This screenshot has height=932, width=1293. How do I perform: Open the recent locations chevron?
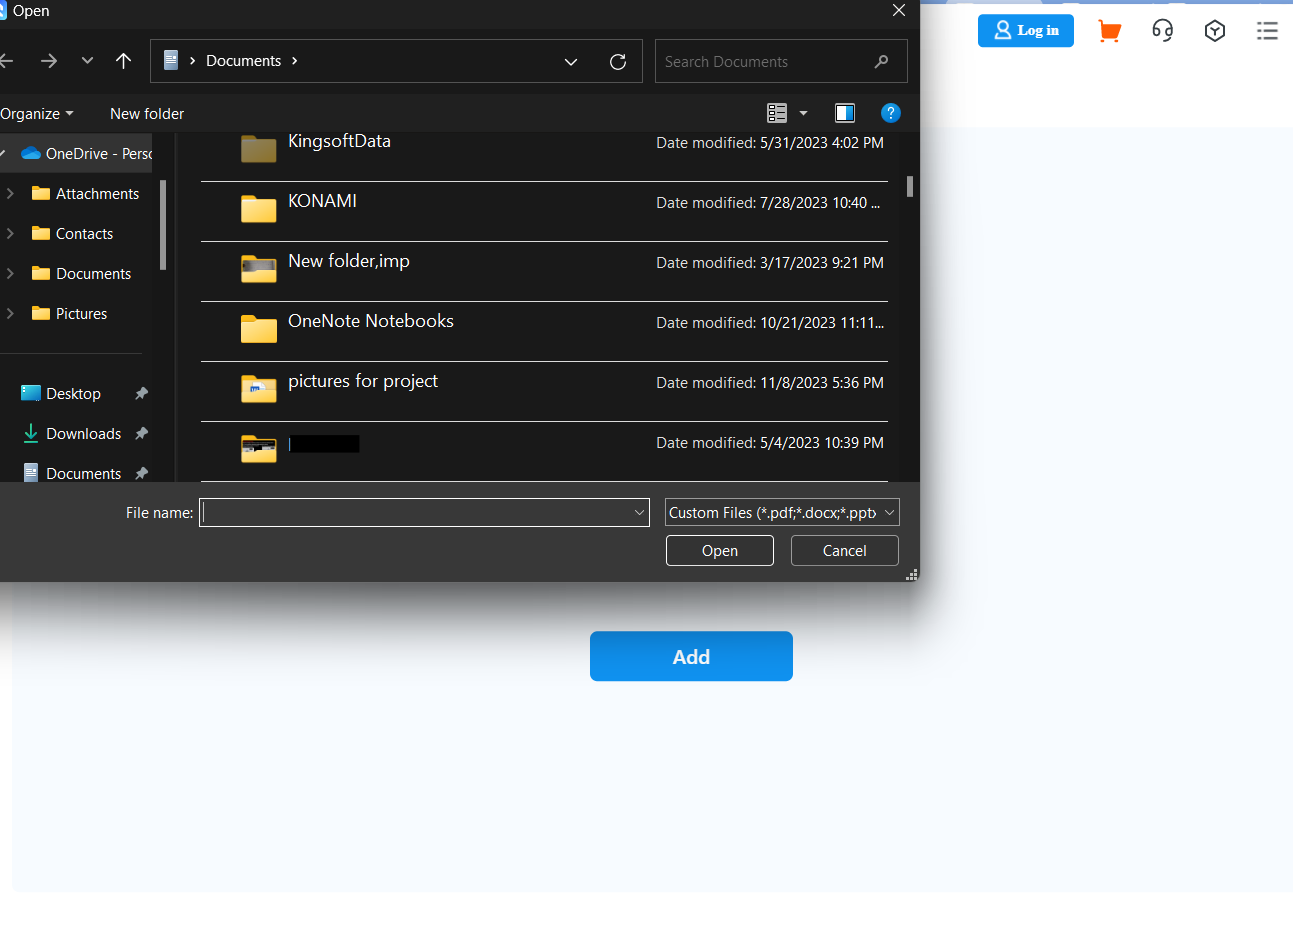click(x=87, y=61)
